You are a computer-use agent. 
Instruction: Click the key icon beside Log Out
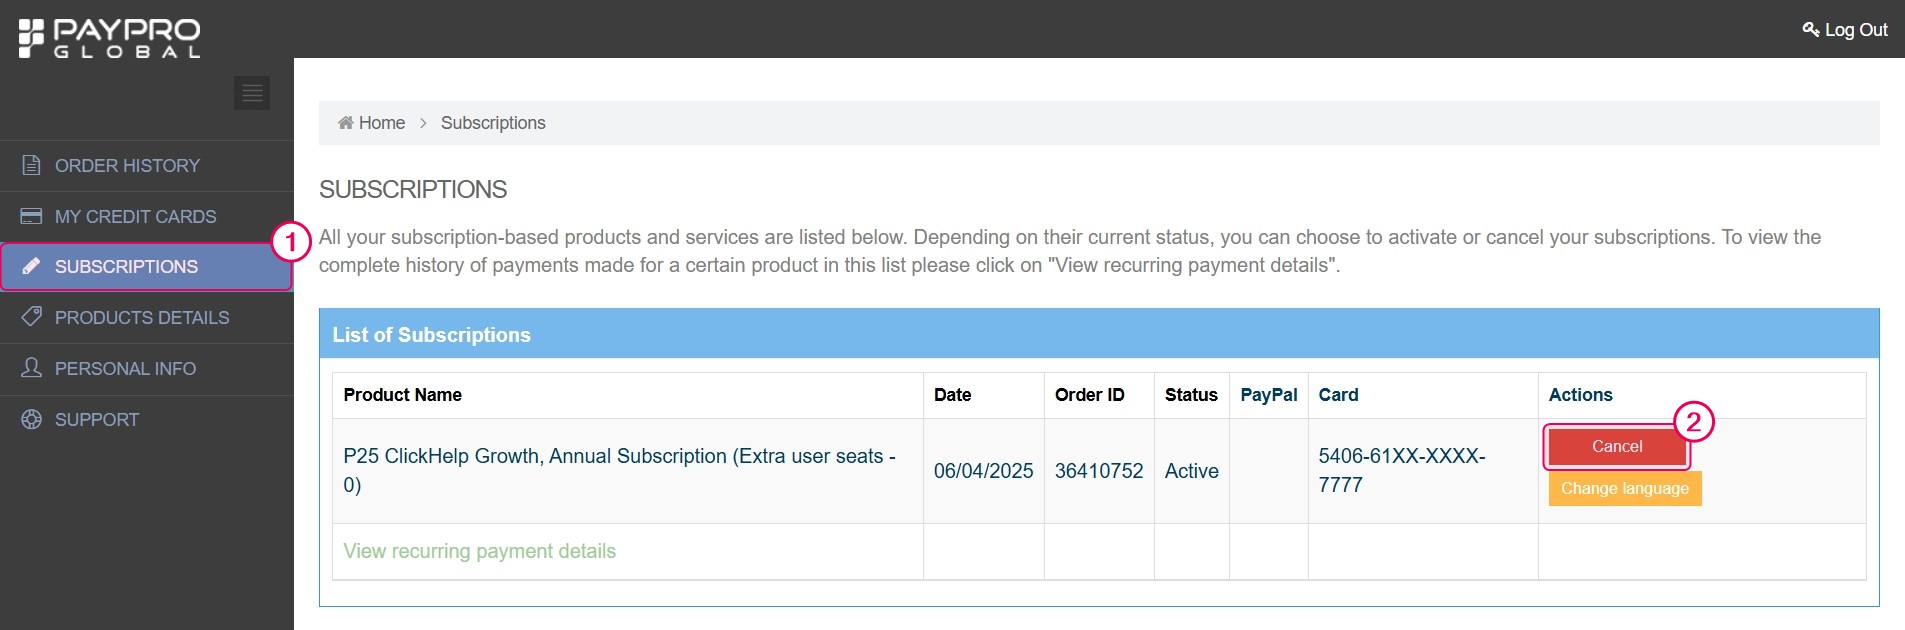[1811, 29]
